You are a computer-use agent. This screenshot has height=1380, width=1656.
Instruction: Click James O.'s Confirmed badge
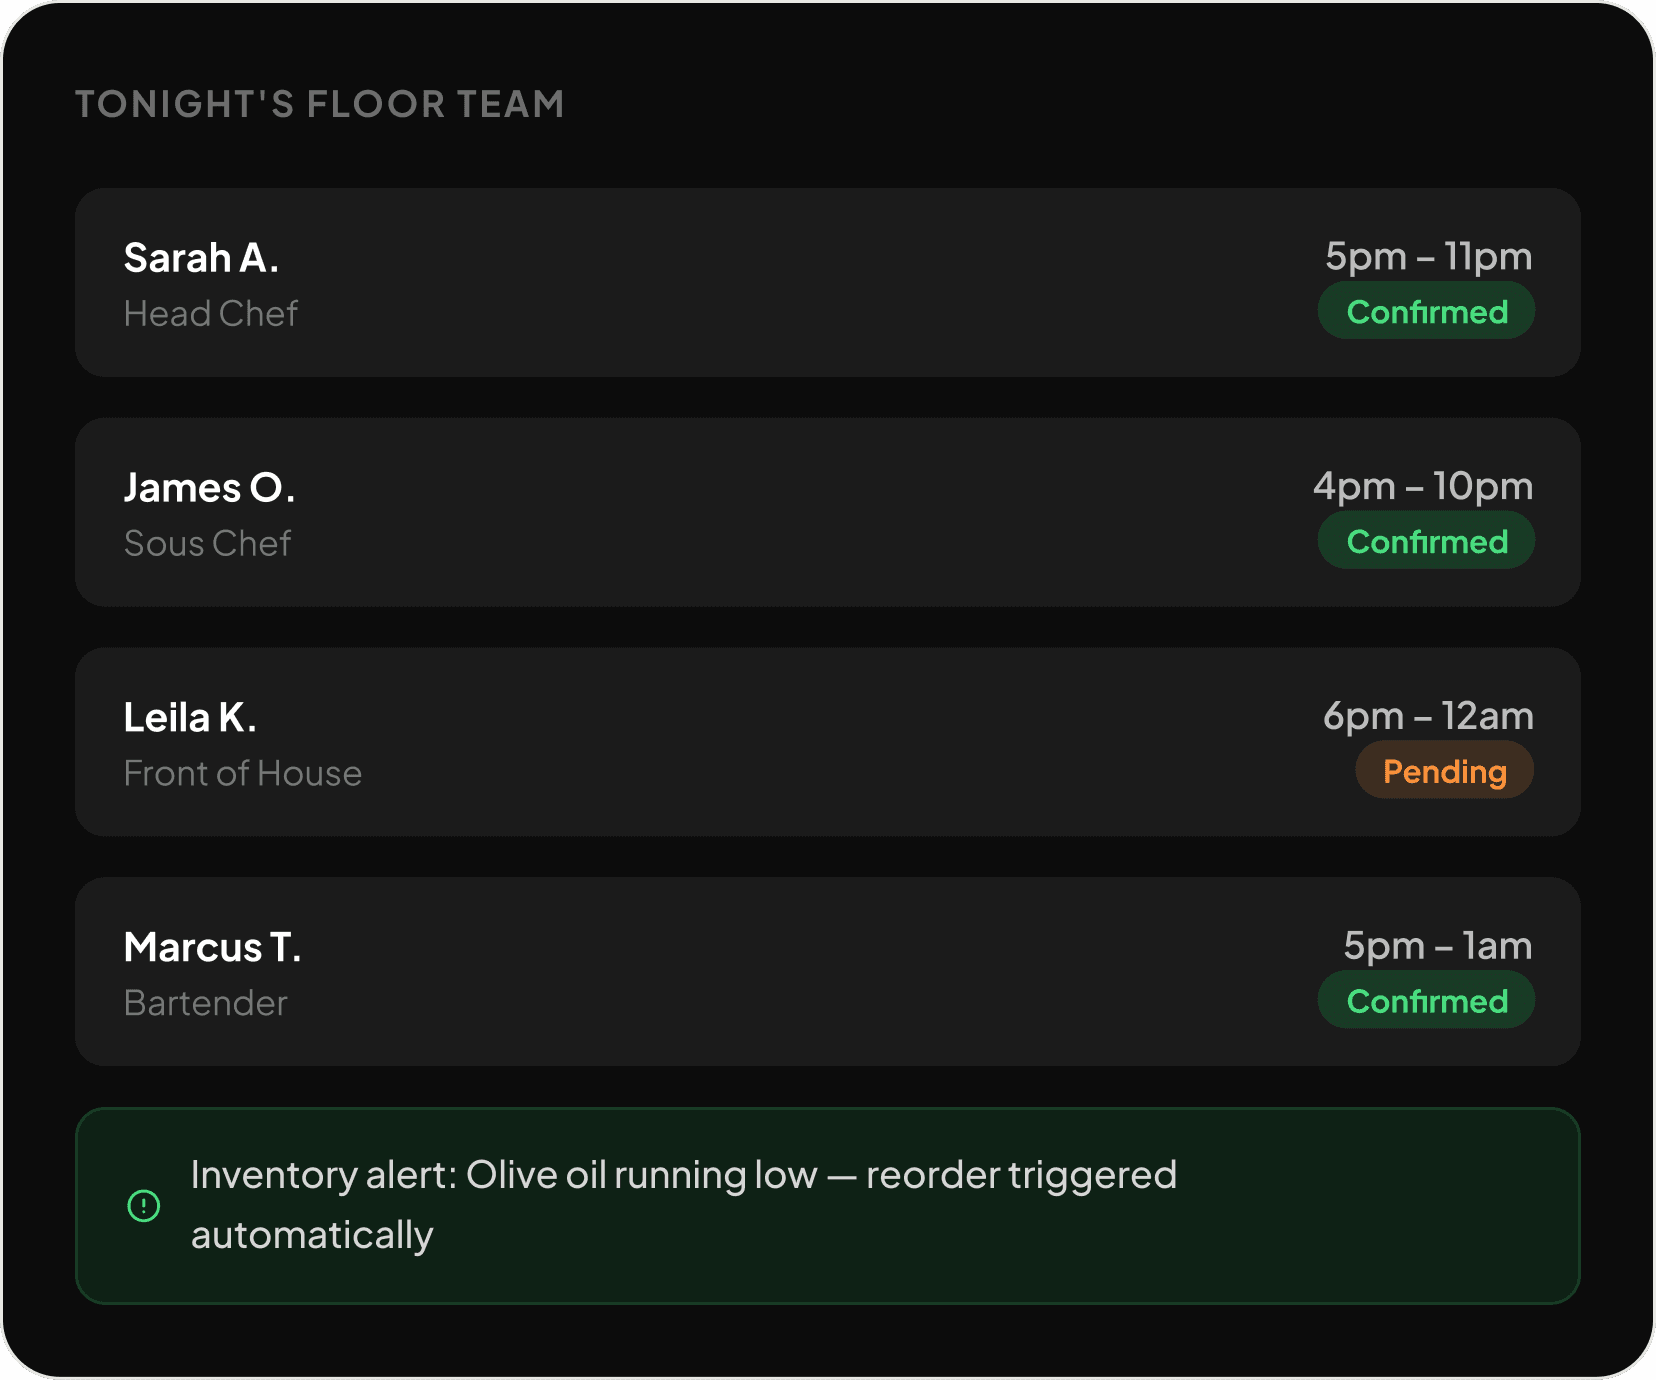1426,541
